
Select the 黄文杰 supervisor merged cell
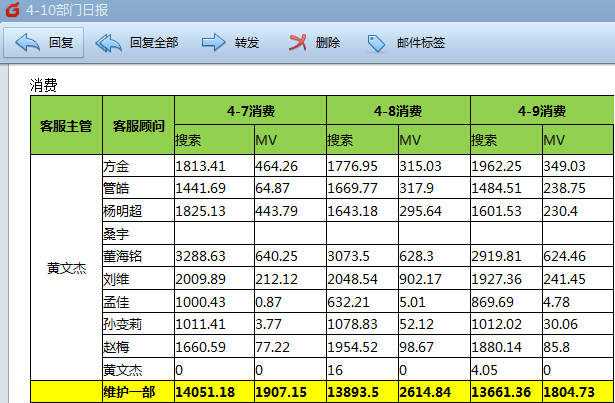65,268
